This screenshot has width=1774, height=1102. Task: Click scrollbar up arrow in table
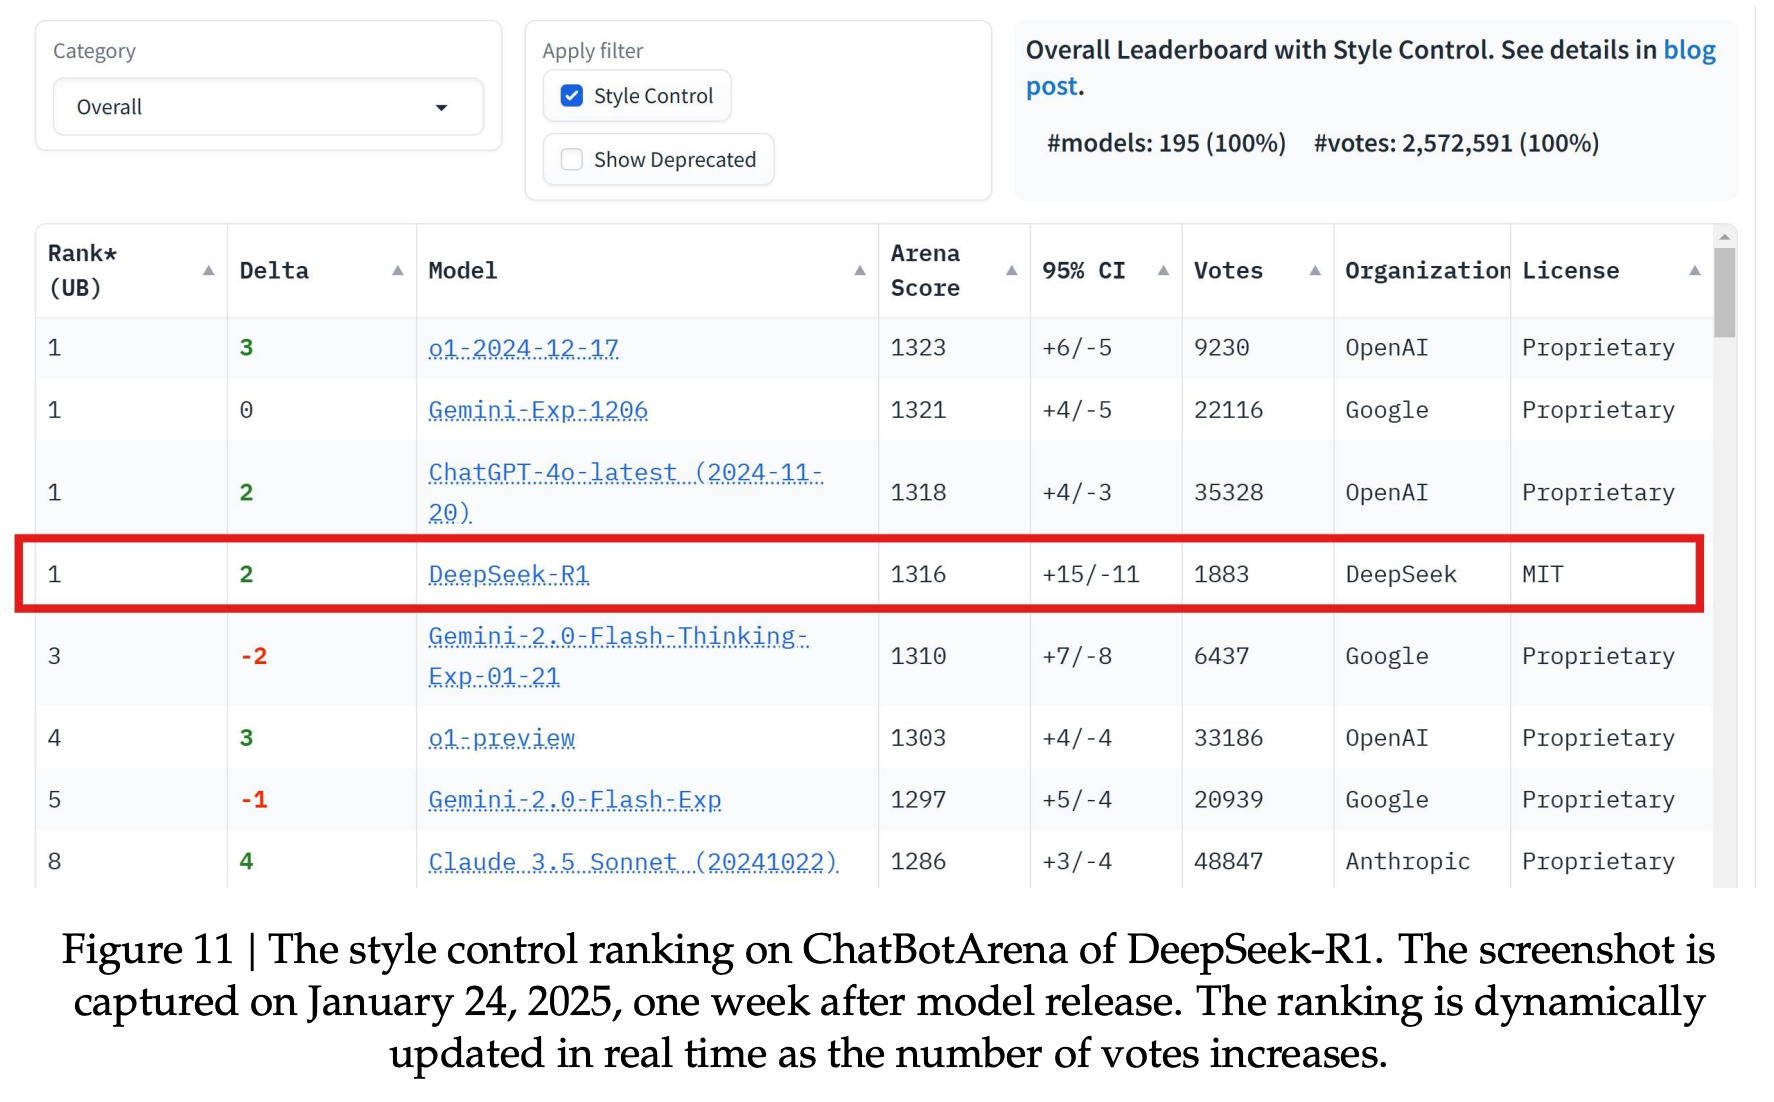[1724, 238]
